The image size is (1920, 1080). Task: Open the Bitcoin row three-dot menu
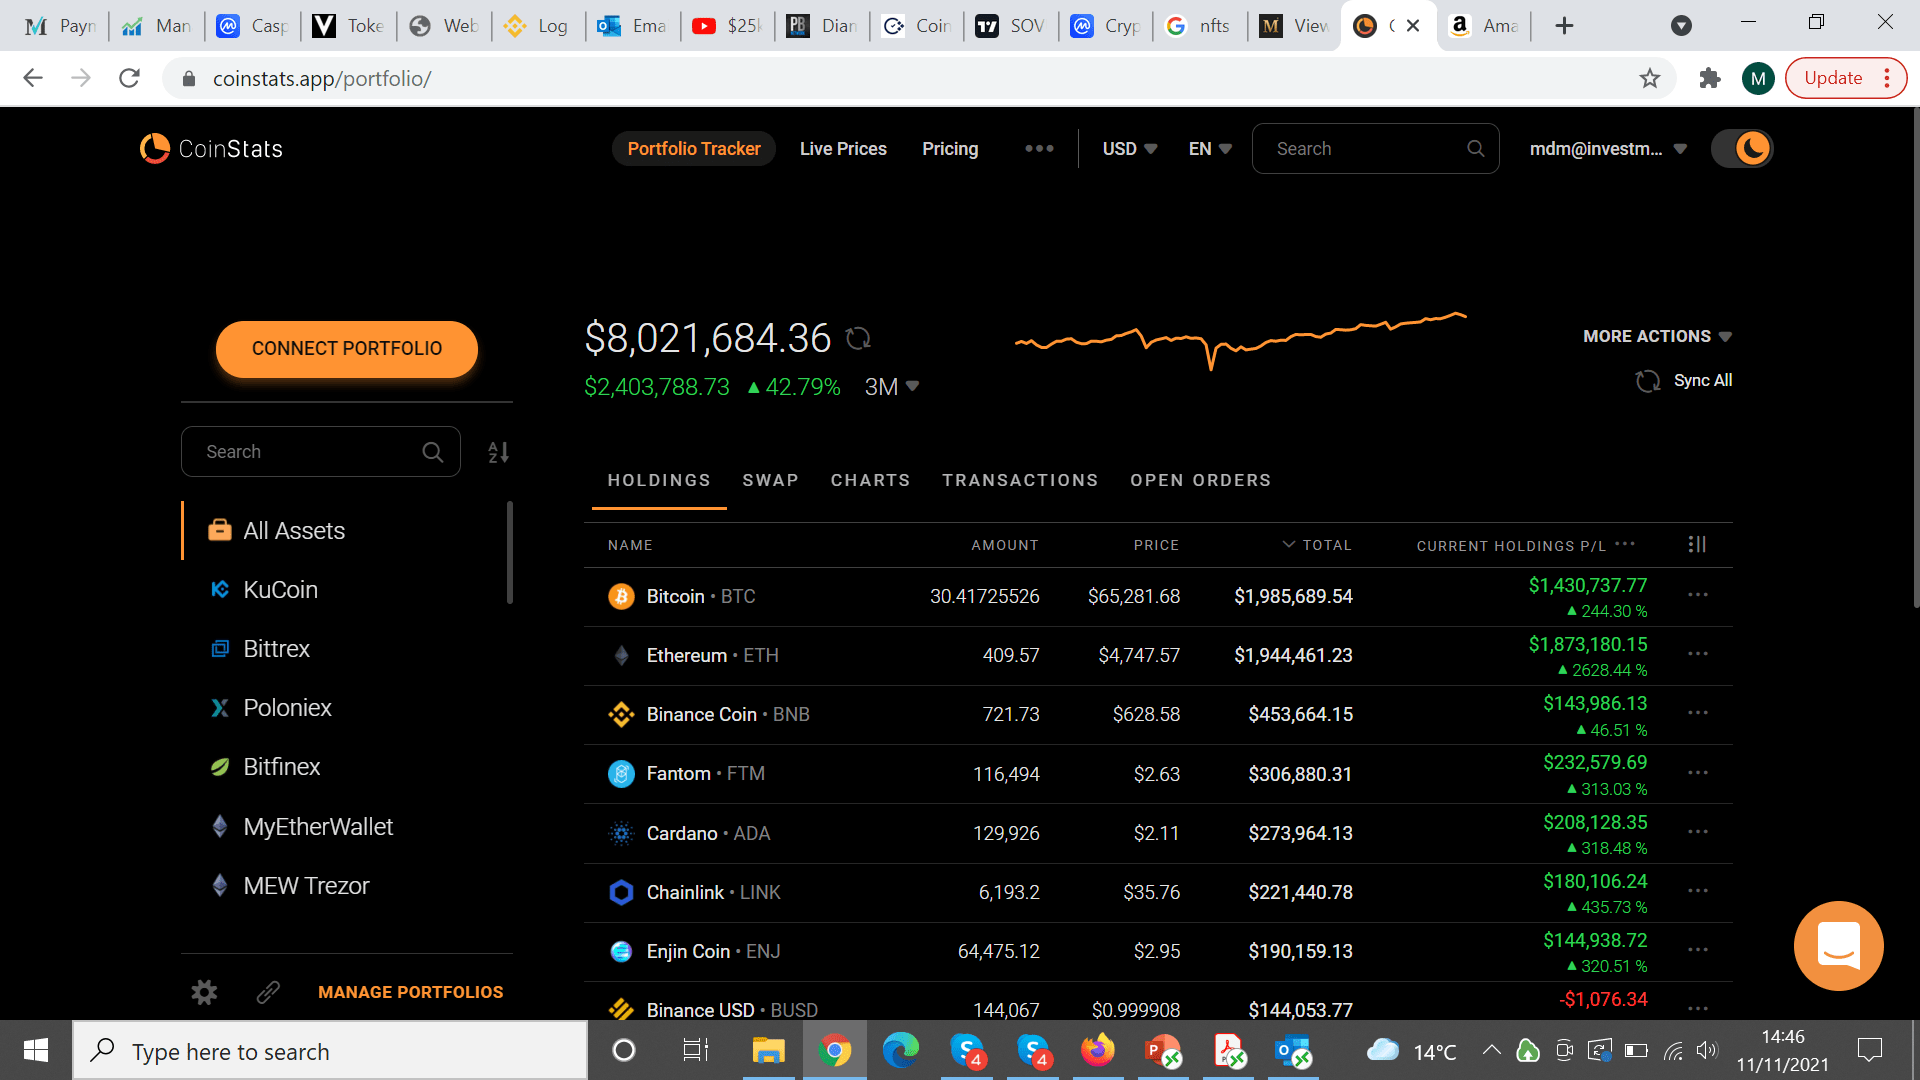[1698, 595]
